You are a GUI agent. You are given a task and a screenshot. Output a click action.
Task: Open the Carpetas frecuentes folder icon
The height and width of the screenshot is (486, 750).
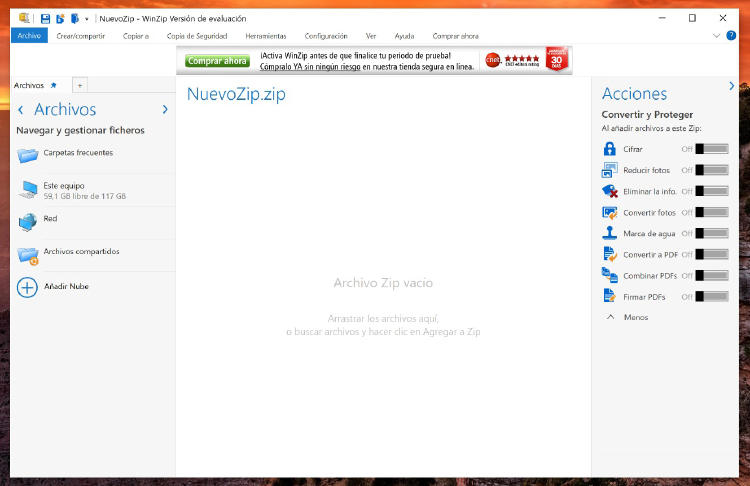(x=27, y=154)
